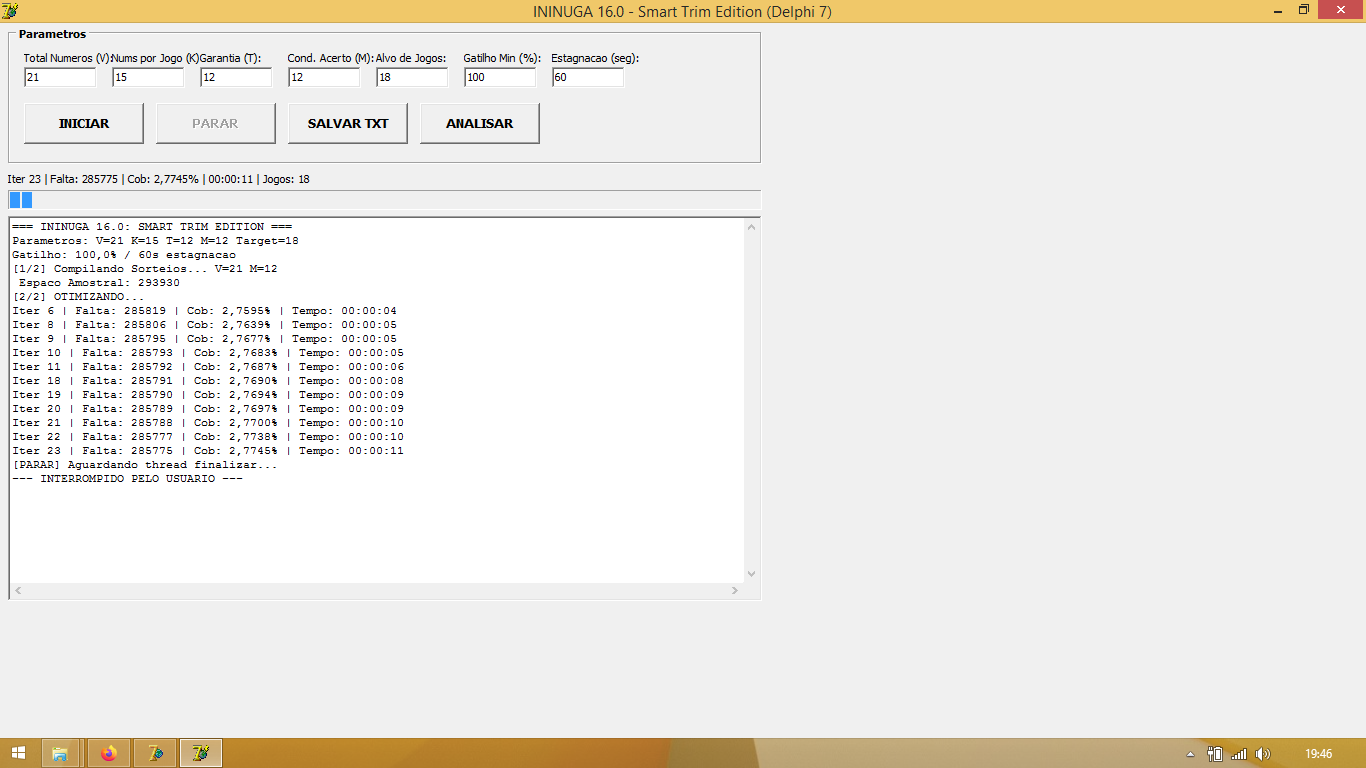1366x768 pixels.
Task: Click the network signal tray icon
Action: [x=1239, y=754]
